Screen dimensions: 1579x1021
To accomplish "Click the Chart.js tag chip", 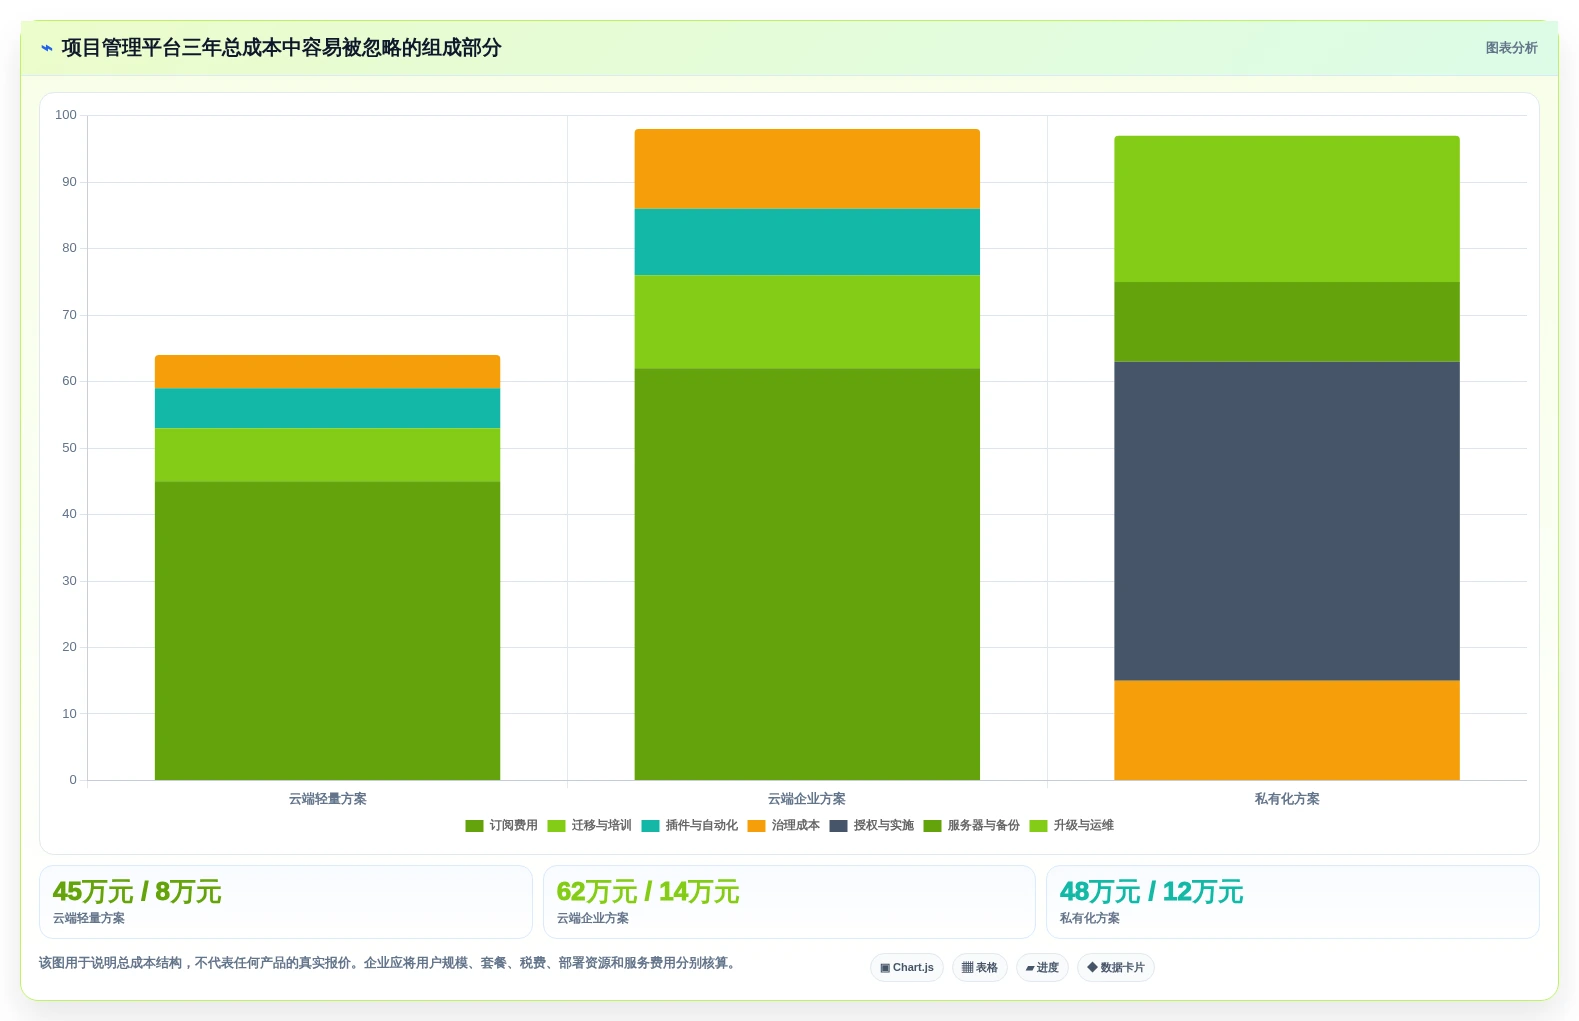I will pos(906,967).
